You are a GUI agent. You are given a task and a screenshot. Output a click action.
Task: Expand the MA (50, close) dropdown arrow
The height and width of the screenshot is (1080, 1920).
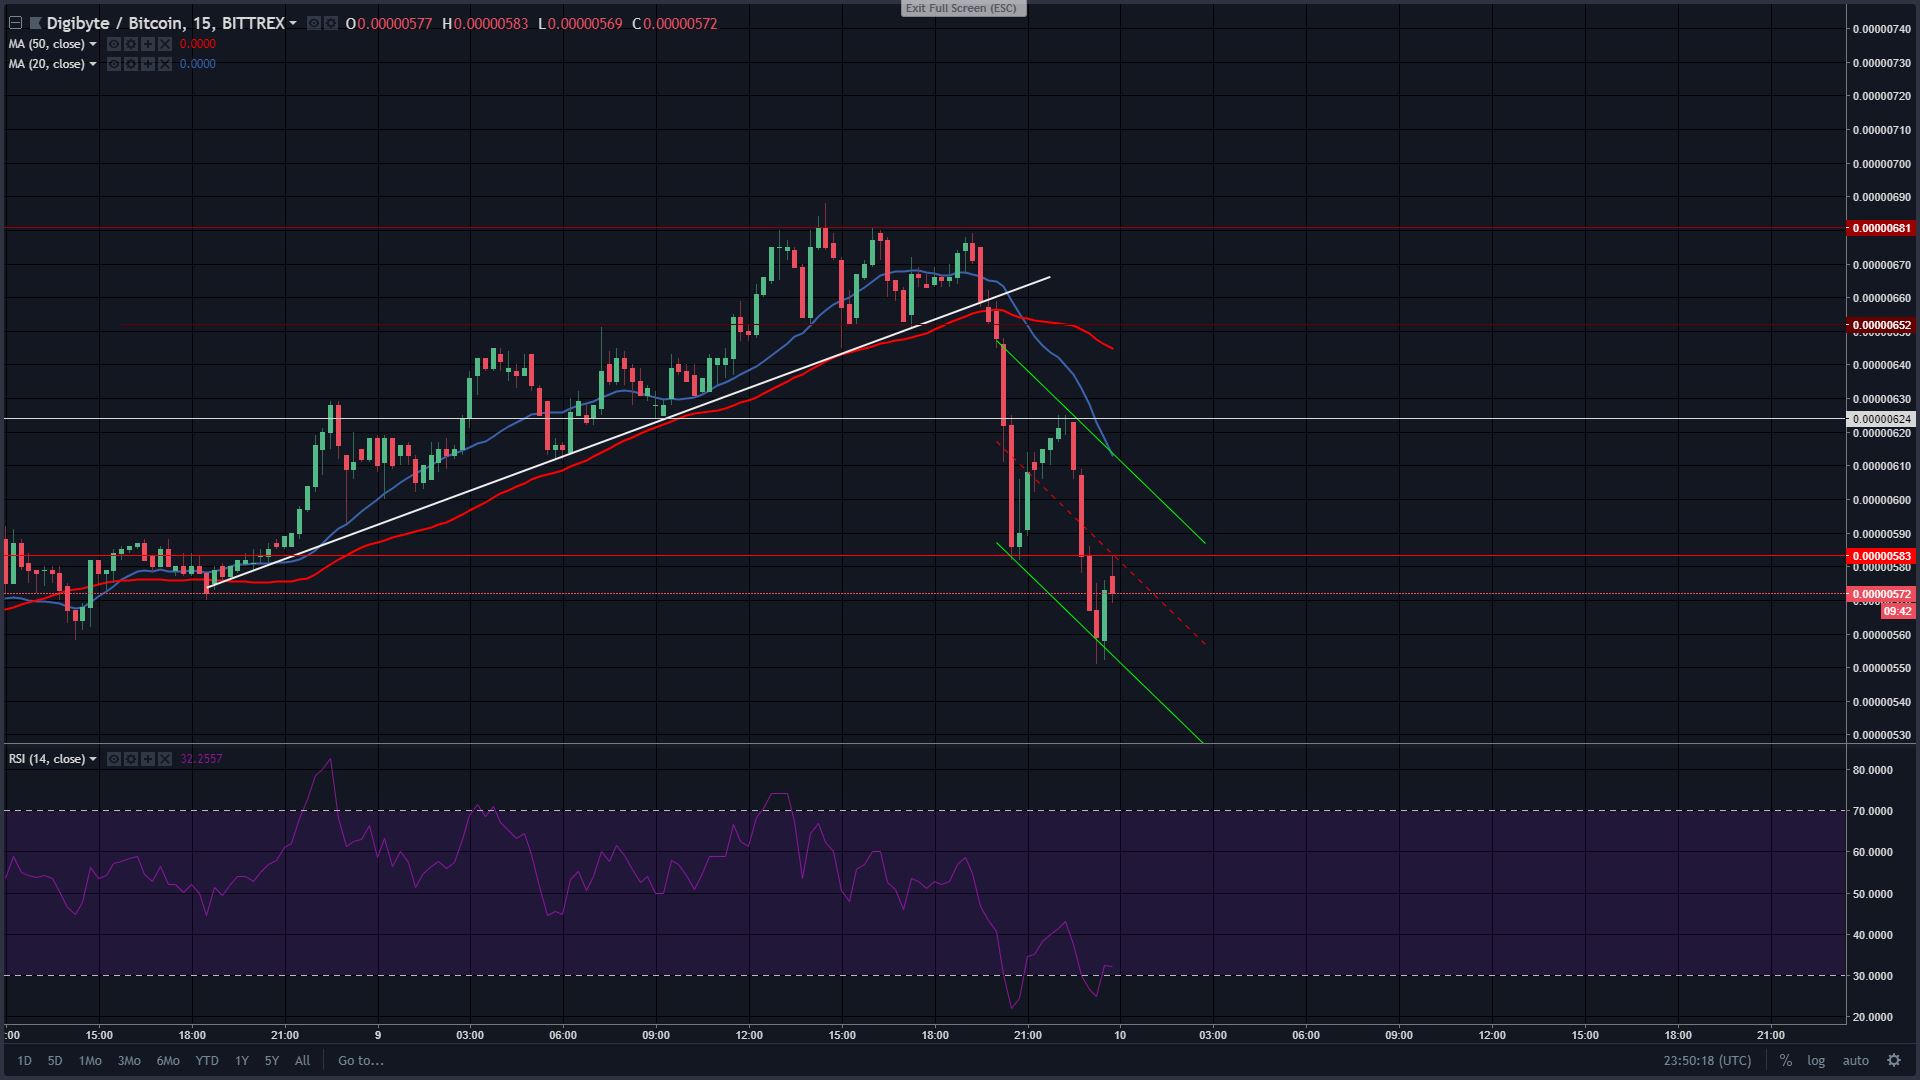pyautogui.click(x=93, y=44)
